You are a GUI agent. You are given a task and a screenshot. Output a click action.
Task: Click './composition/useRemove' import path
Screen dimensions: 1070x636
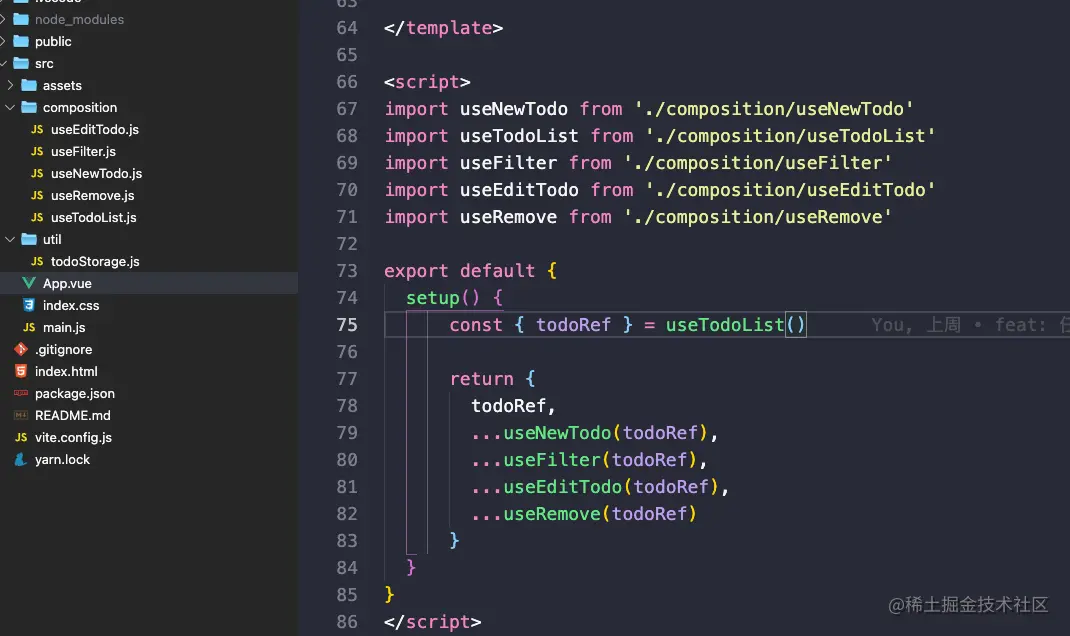[757, 217]
